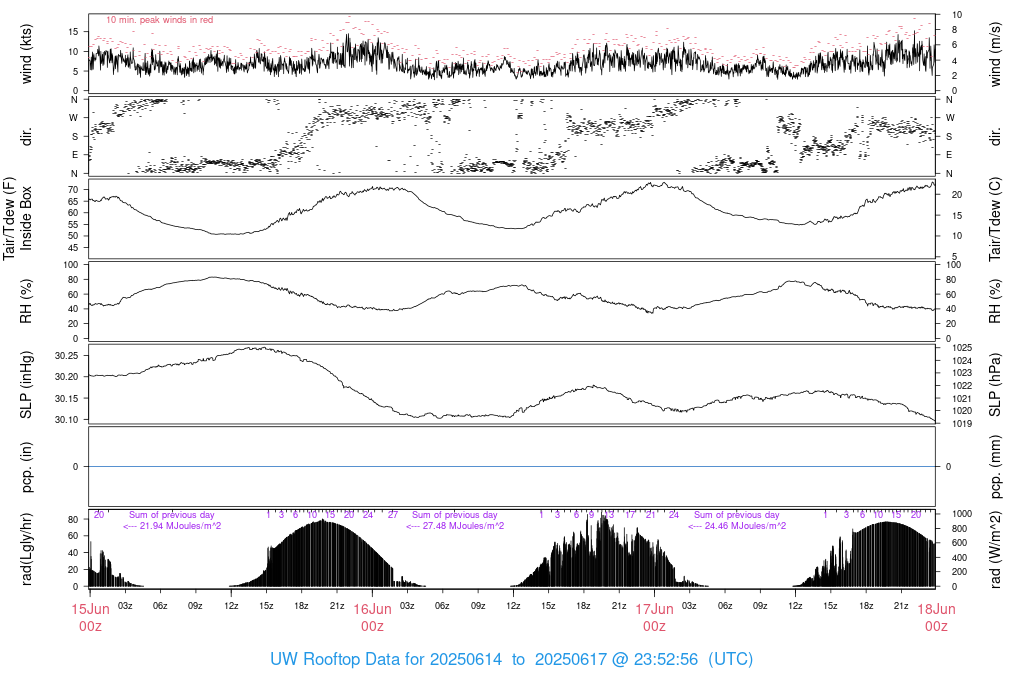Click the 45 tick on Fahrenheit axis
This screenshot has height=700, width=1024.
(73, 247)
